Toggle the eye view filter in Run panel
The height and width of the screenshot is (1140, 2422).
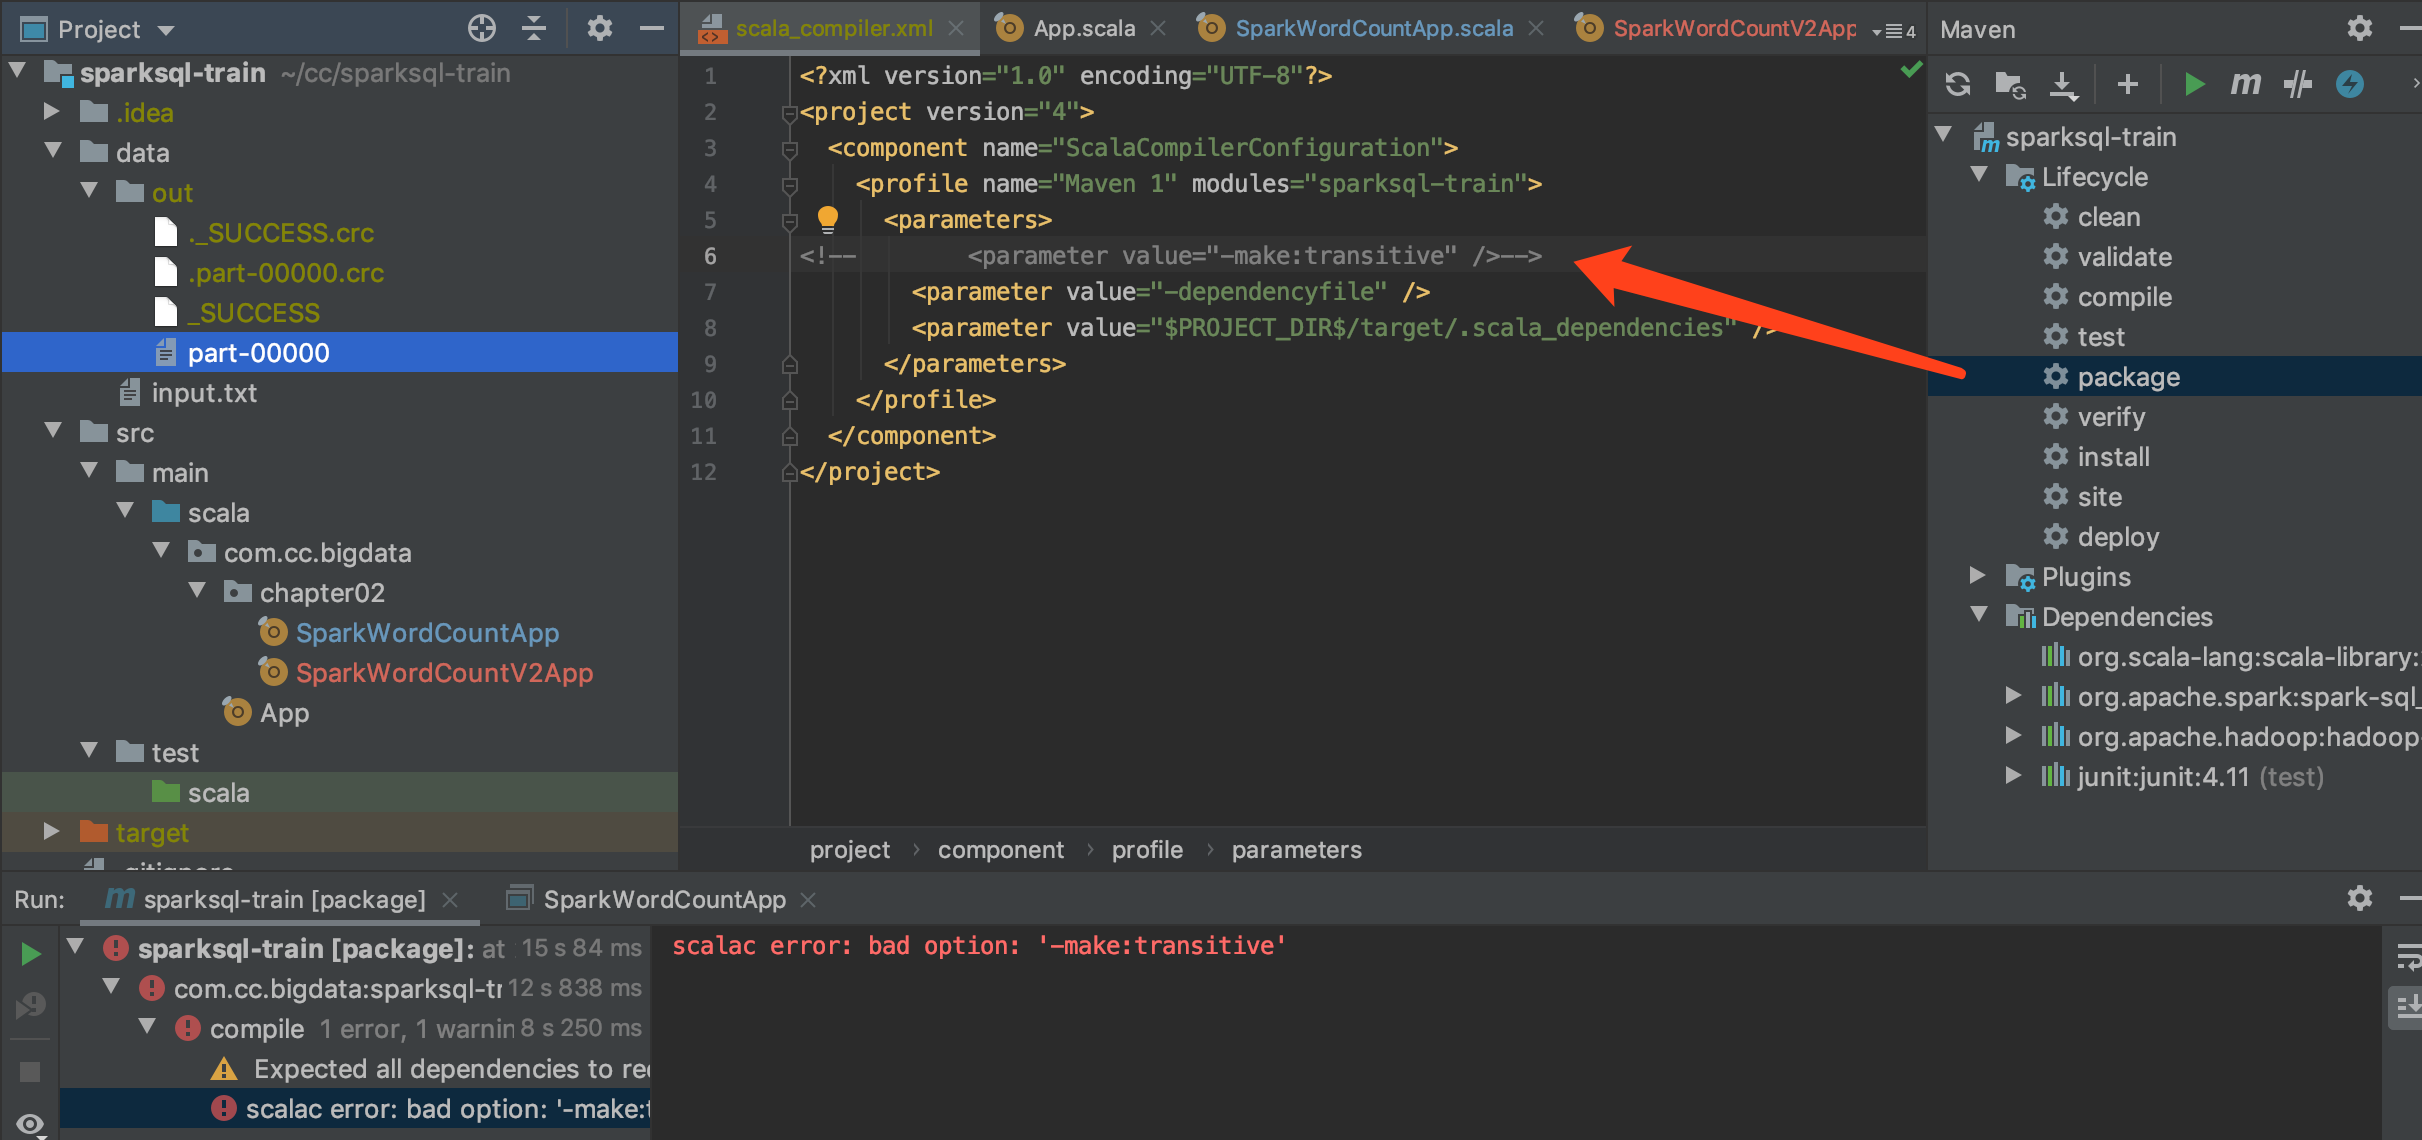30,1124
